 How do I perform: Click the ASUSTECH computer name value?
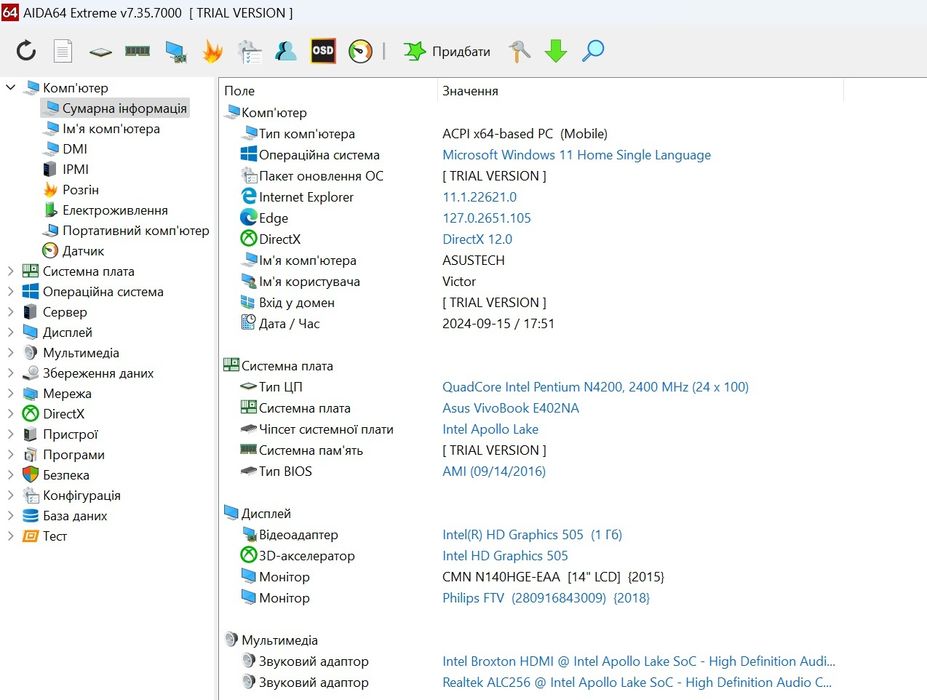click(473, 261)
